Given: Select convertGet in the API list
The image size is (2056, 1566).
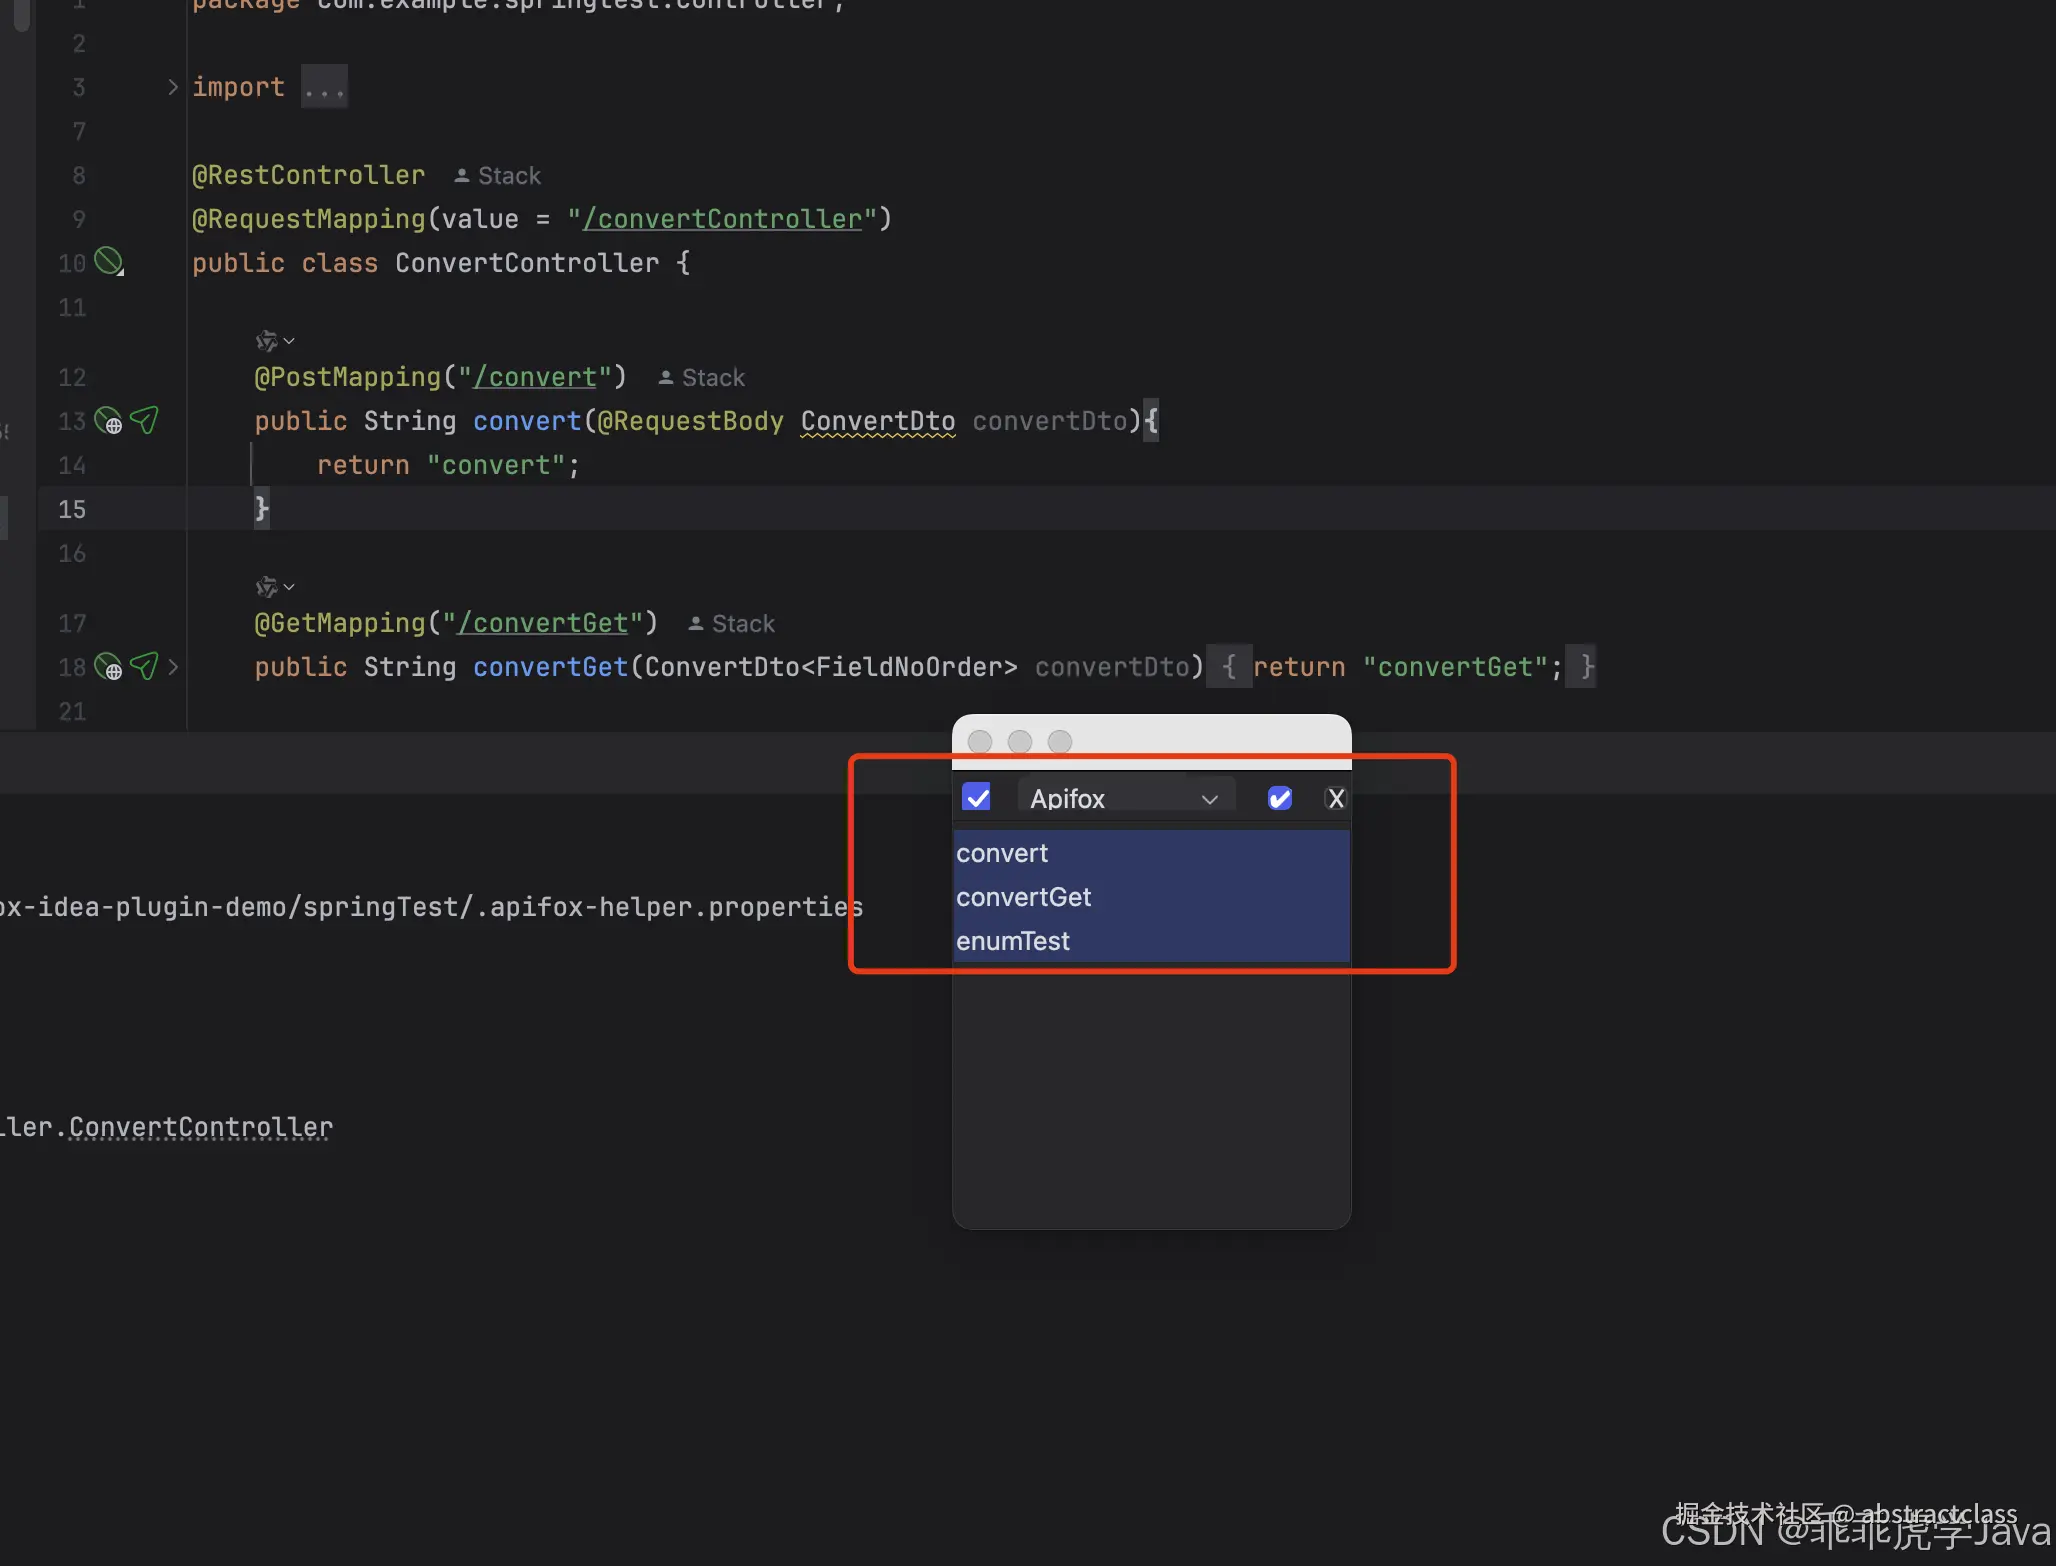Looking at the screenshot, I should (1023, 897).
